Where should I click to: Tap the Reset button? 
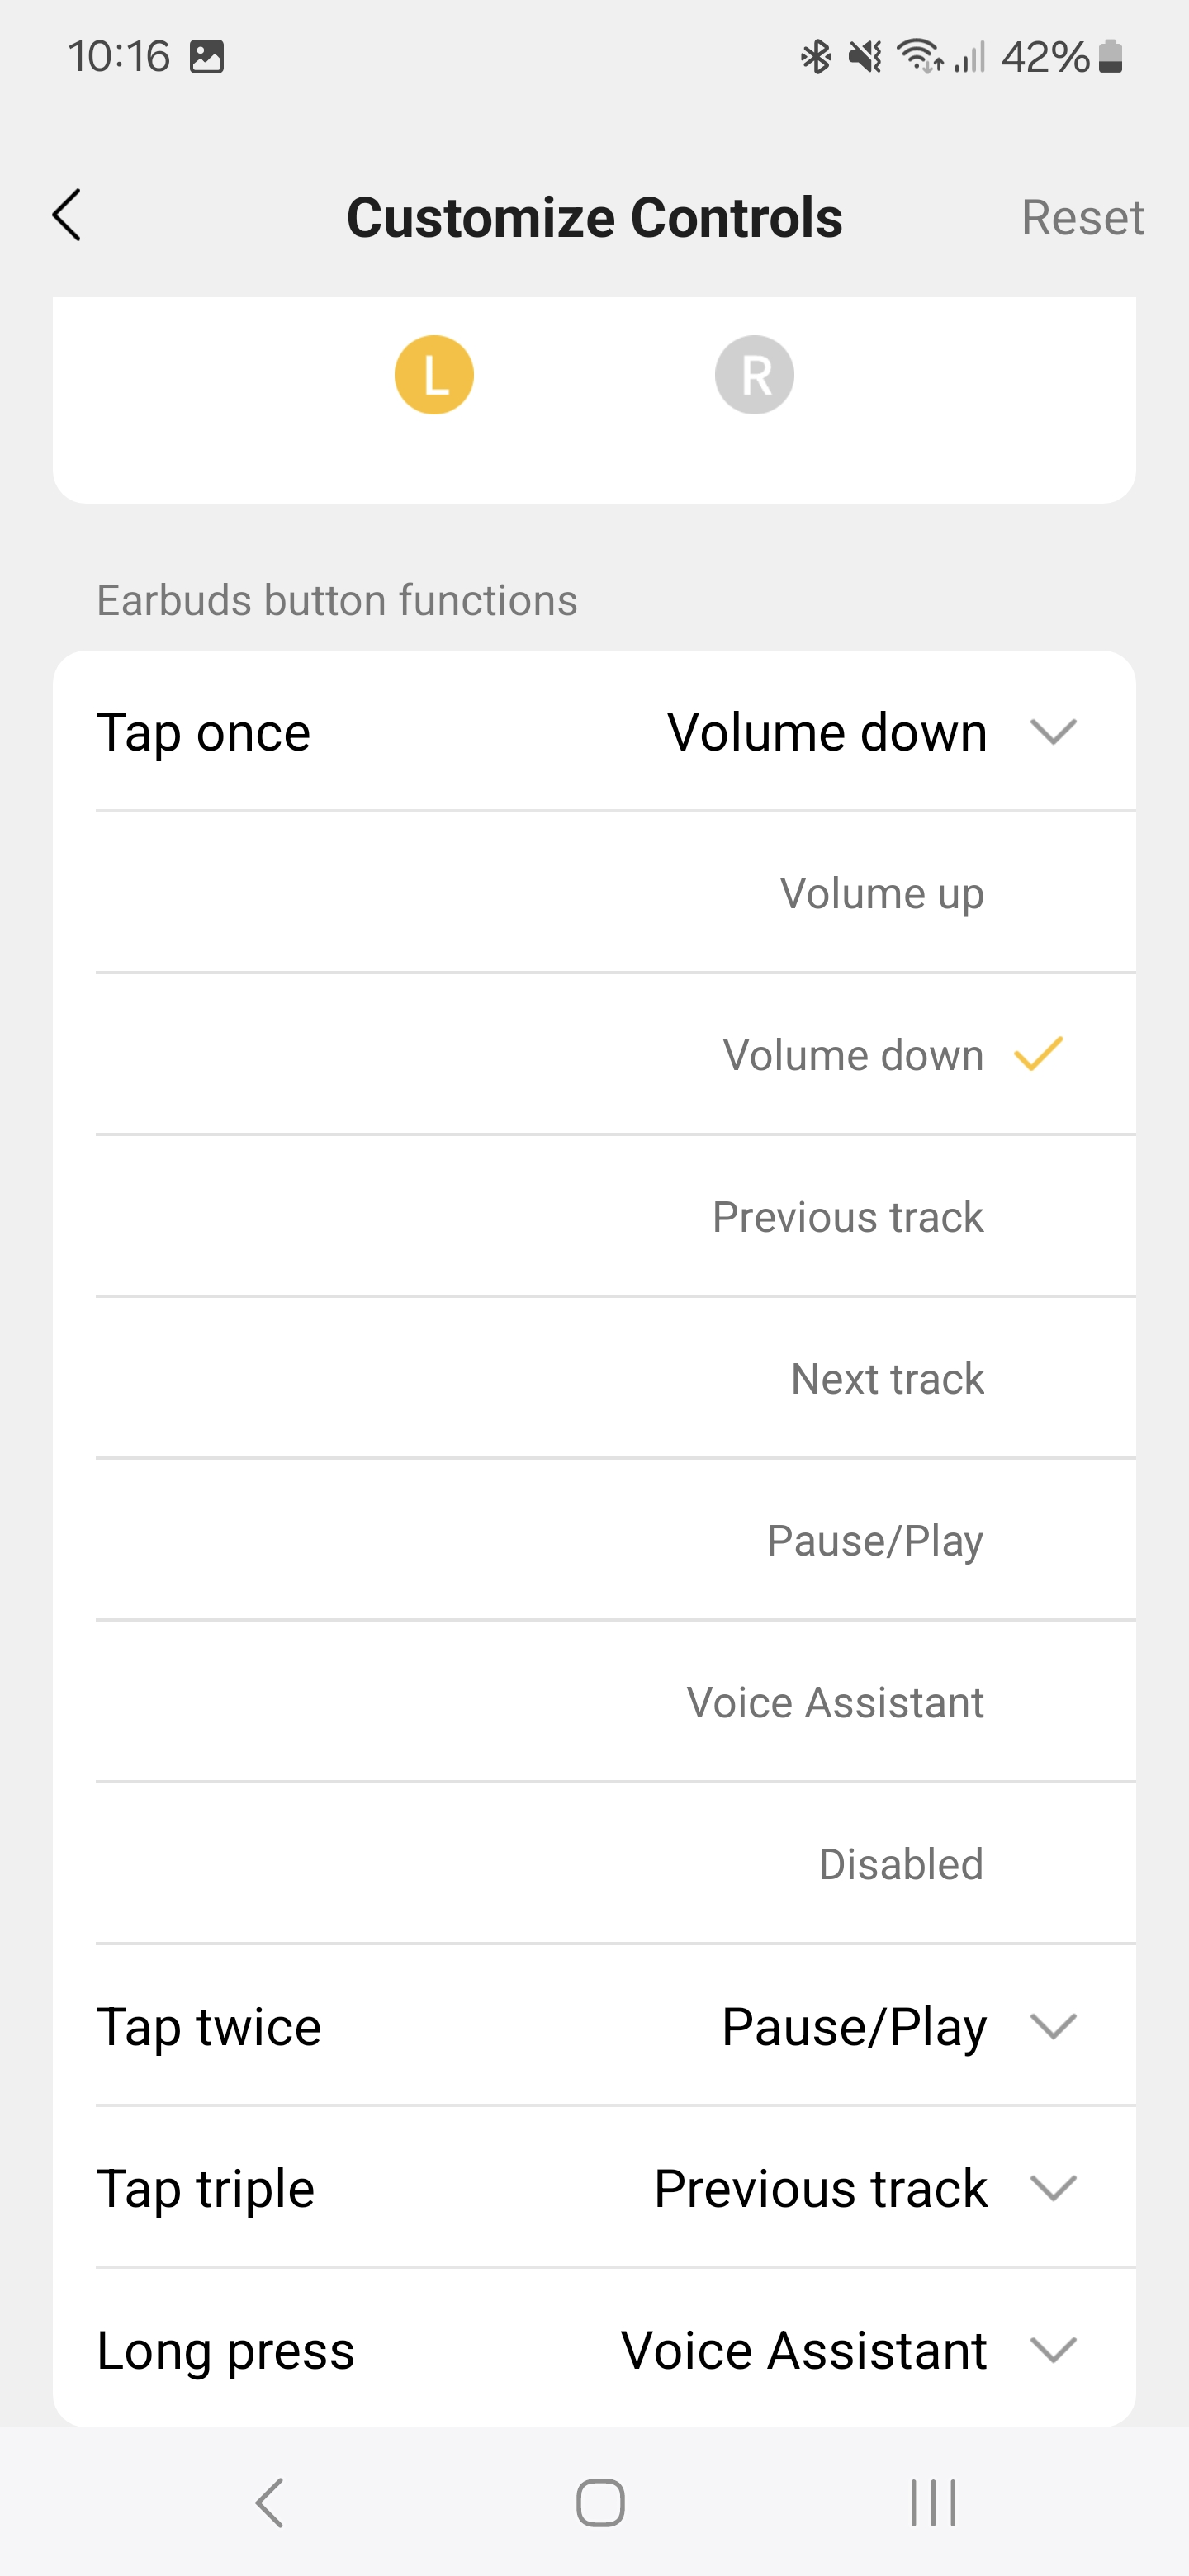[1081, 217]
